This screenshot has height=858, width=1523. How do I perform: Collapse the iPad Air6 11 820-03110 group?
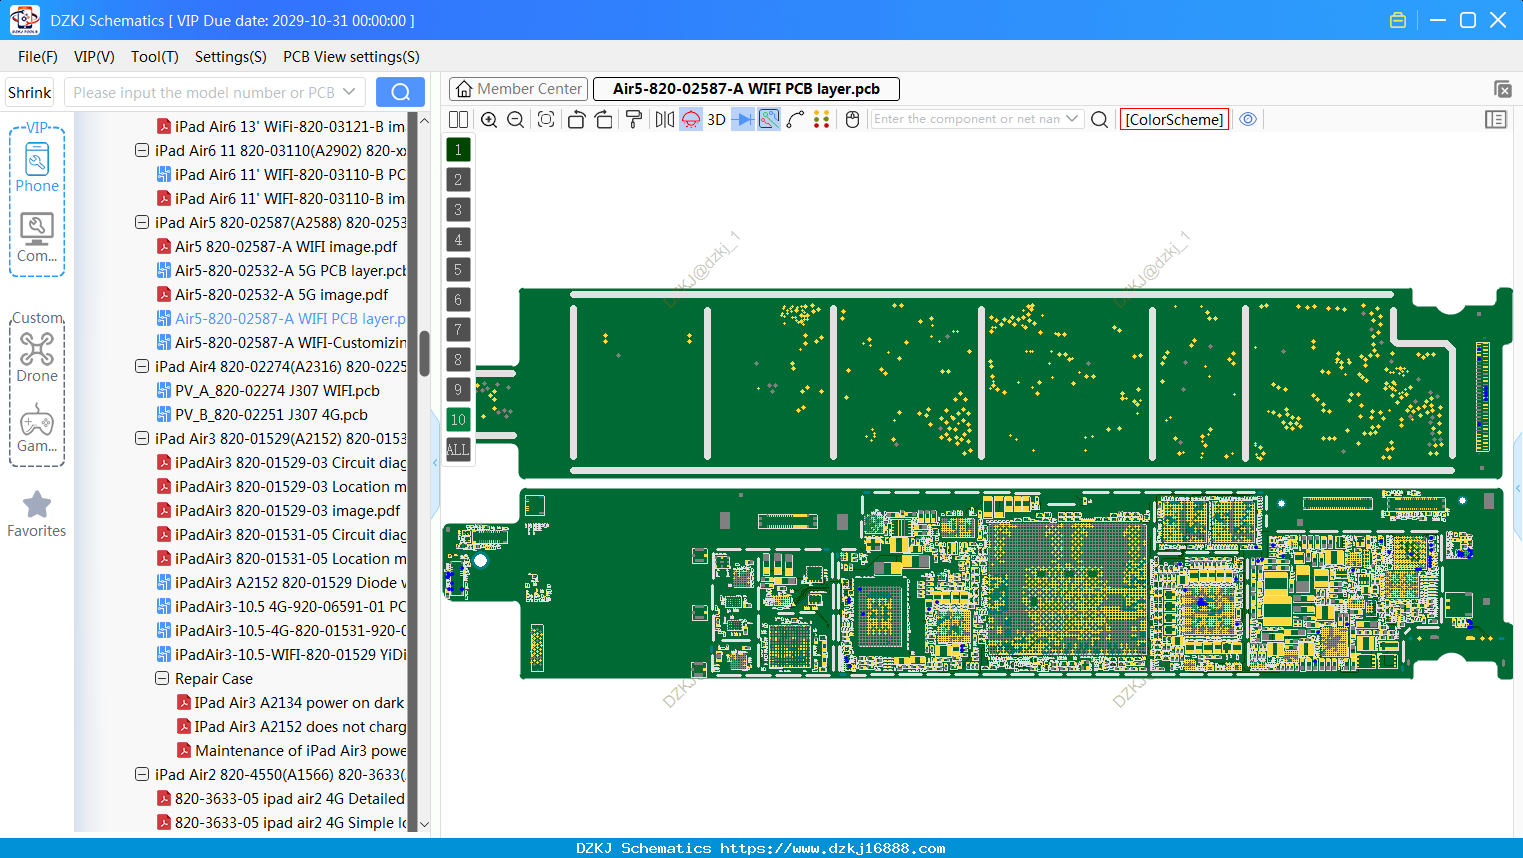142,150
